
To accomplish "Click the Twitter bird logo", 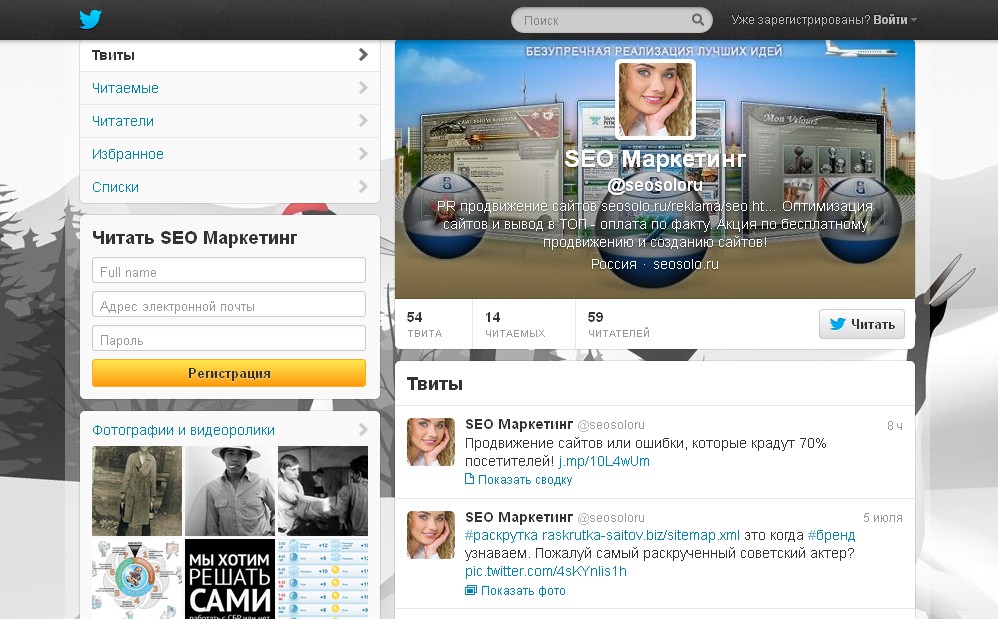I will pos(90,19).
